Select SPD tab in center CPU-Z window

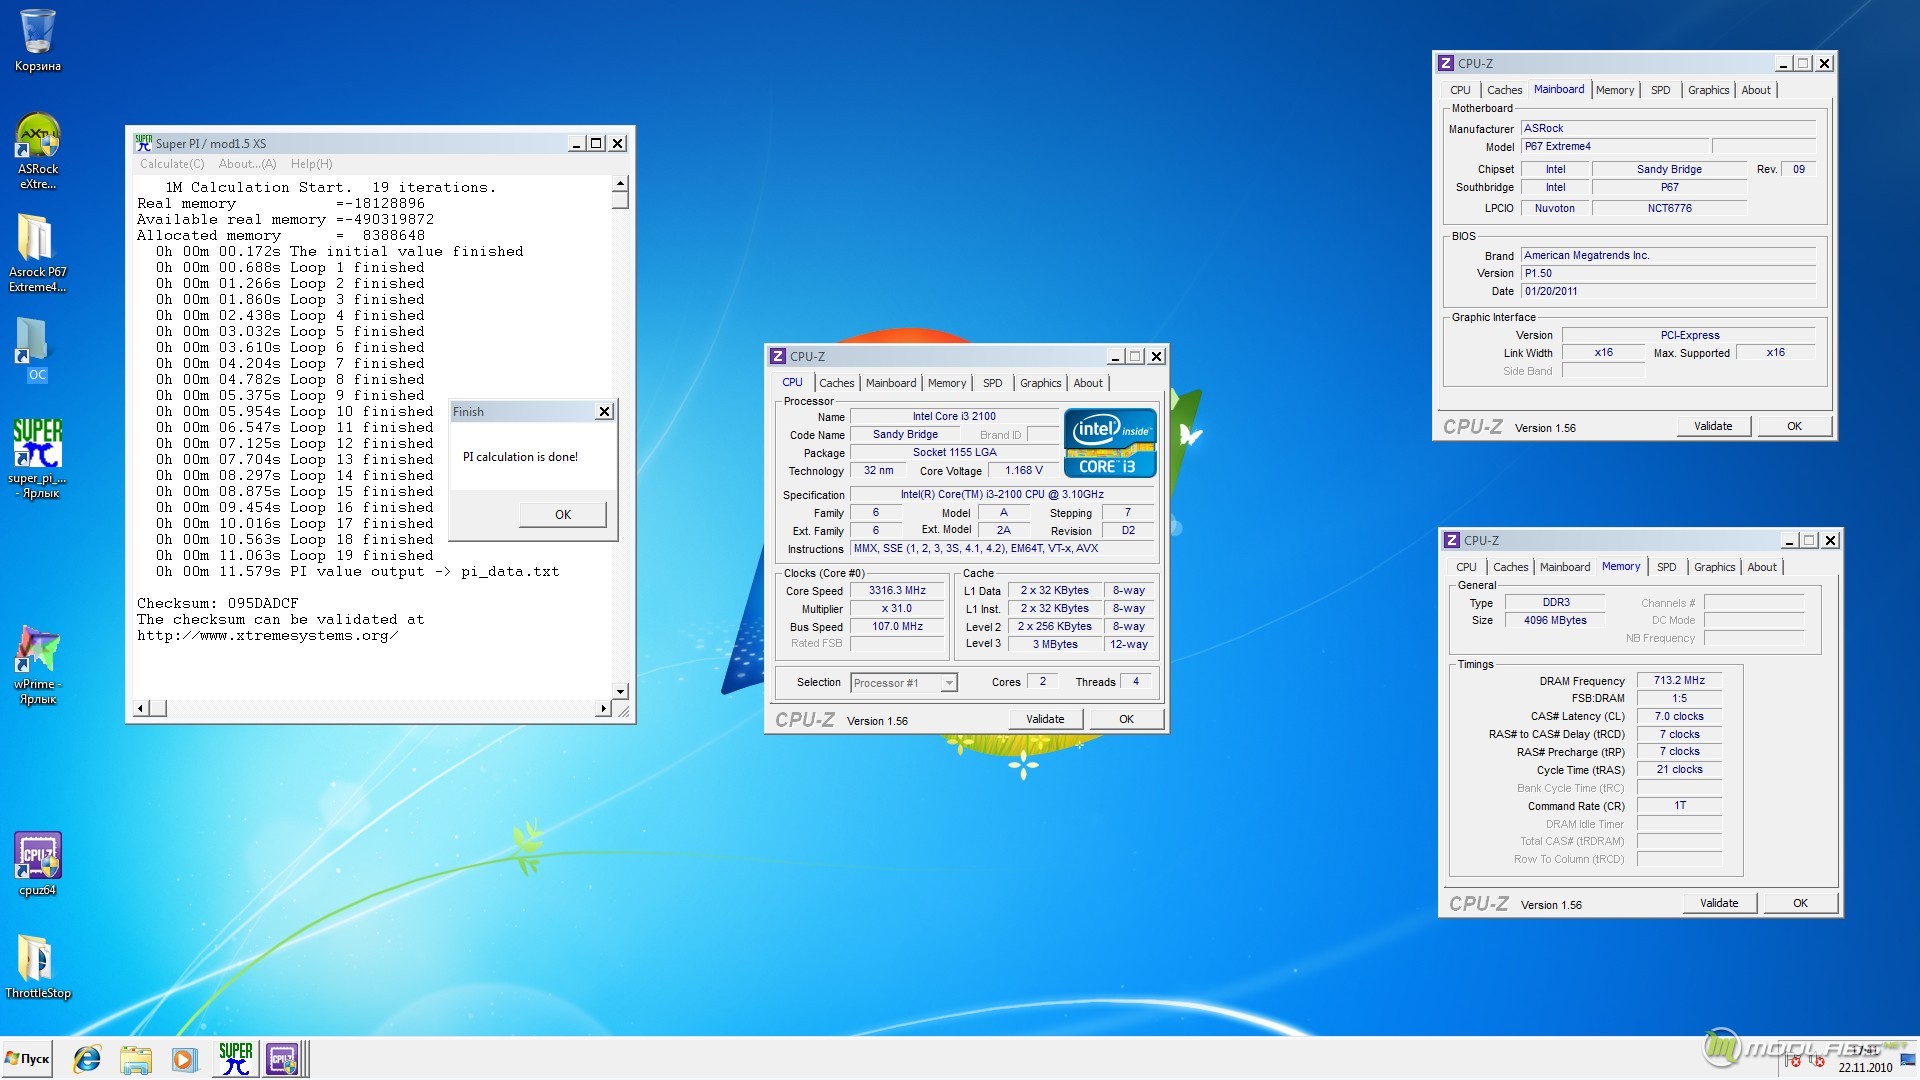(992, 383)
